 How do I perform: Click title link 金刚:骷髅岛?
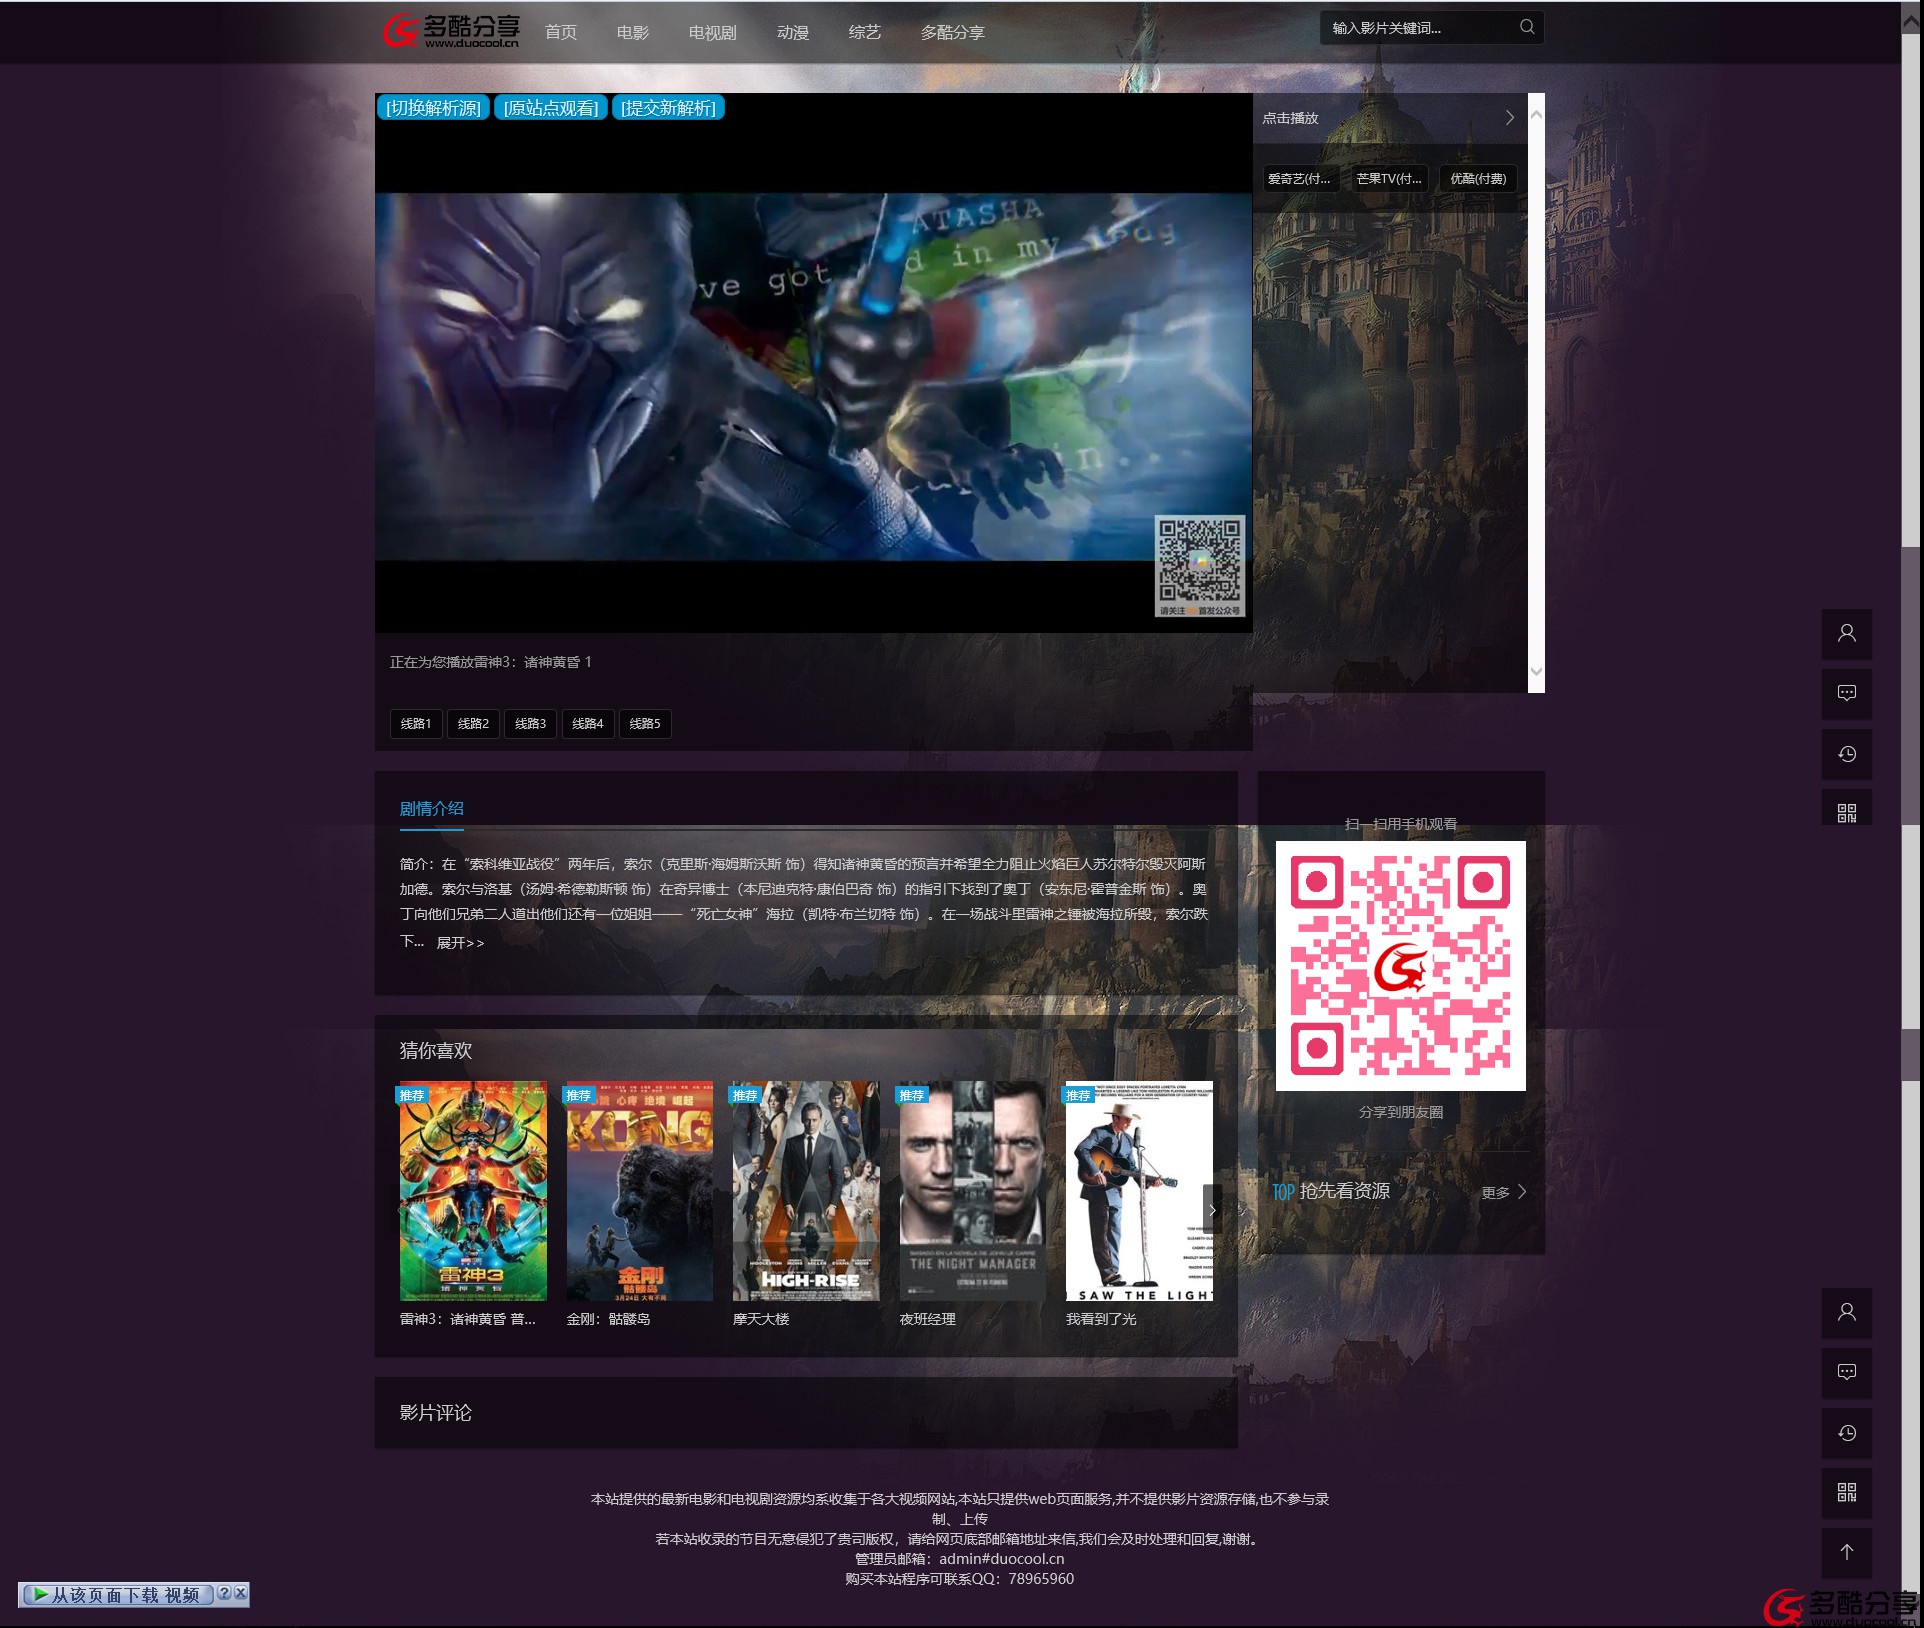(608, 1319)
